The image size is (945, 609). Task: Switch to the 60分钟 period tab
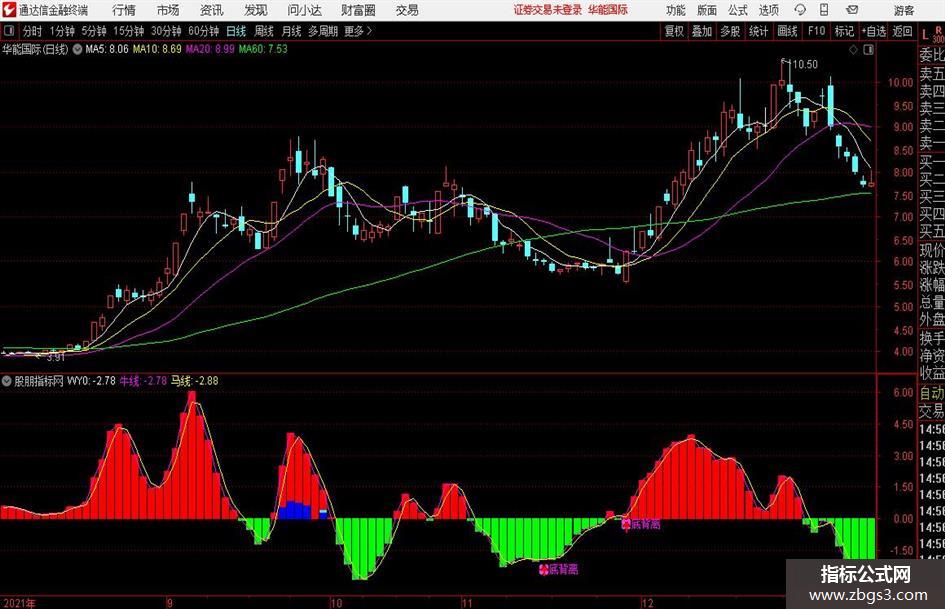[x=203, y=31]
